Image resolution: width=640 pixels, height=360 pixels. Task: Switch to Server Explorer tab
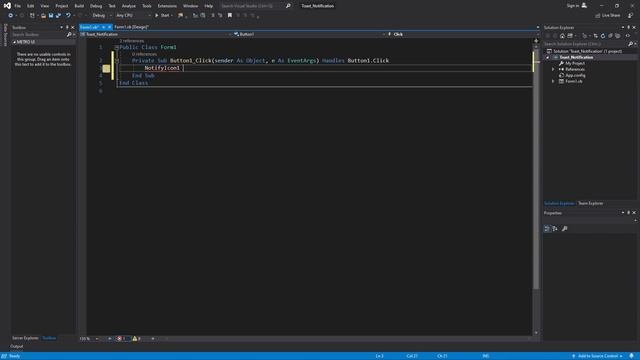click(25, 338)
